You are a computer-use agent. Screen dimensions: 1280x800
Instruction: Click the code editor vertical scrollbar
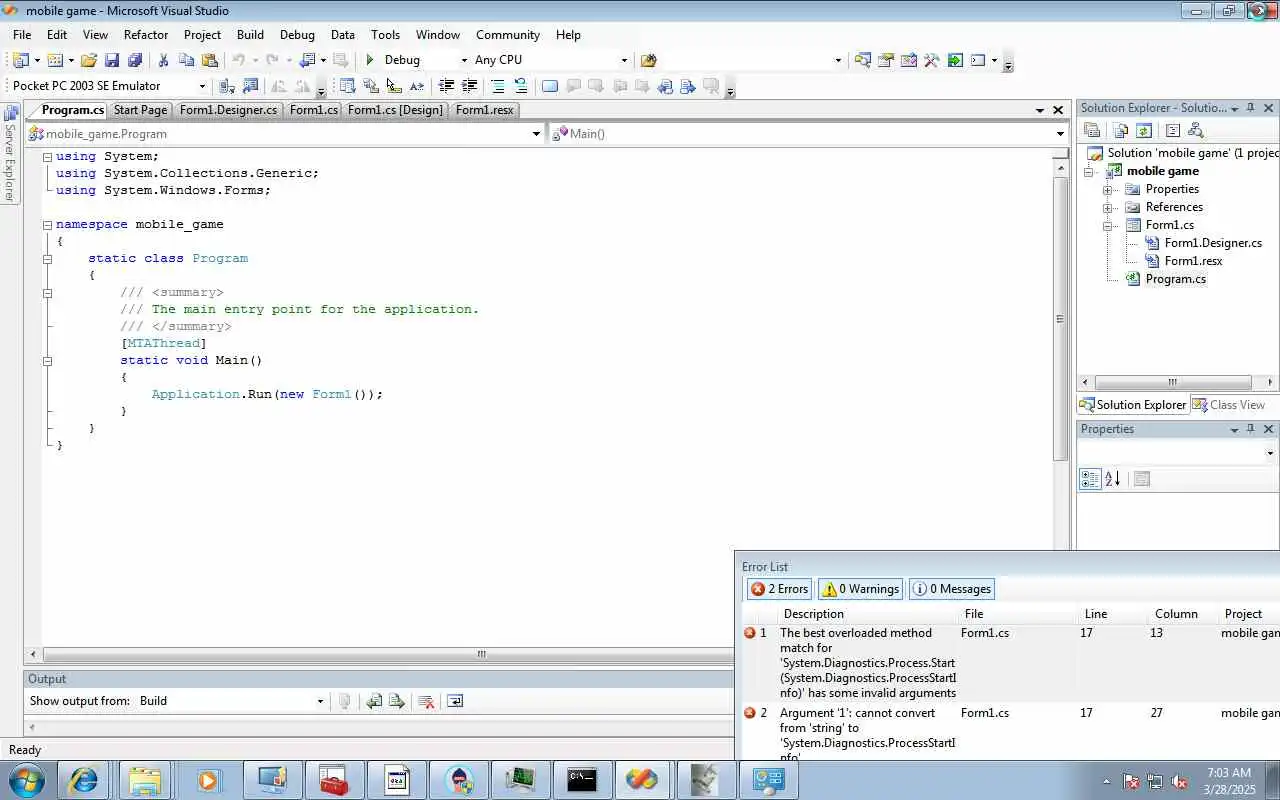click(x=1061, y=318)
